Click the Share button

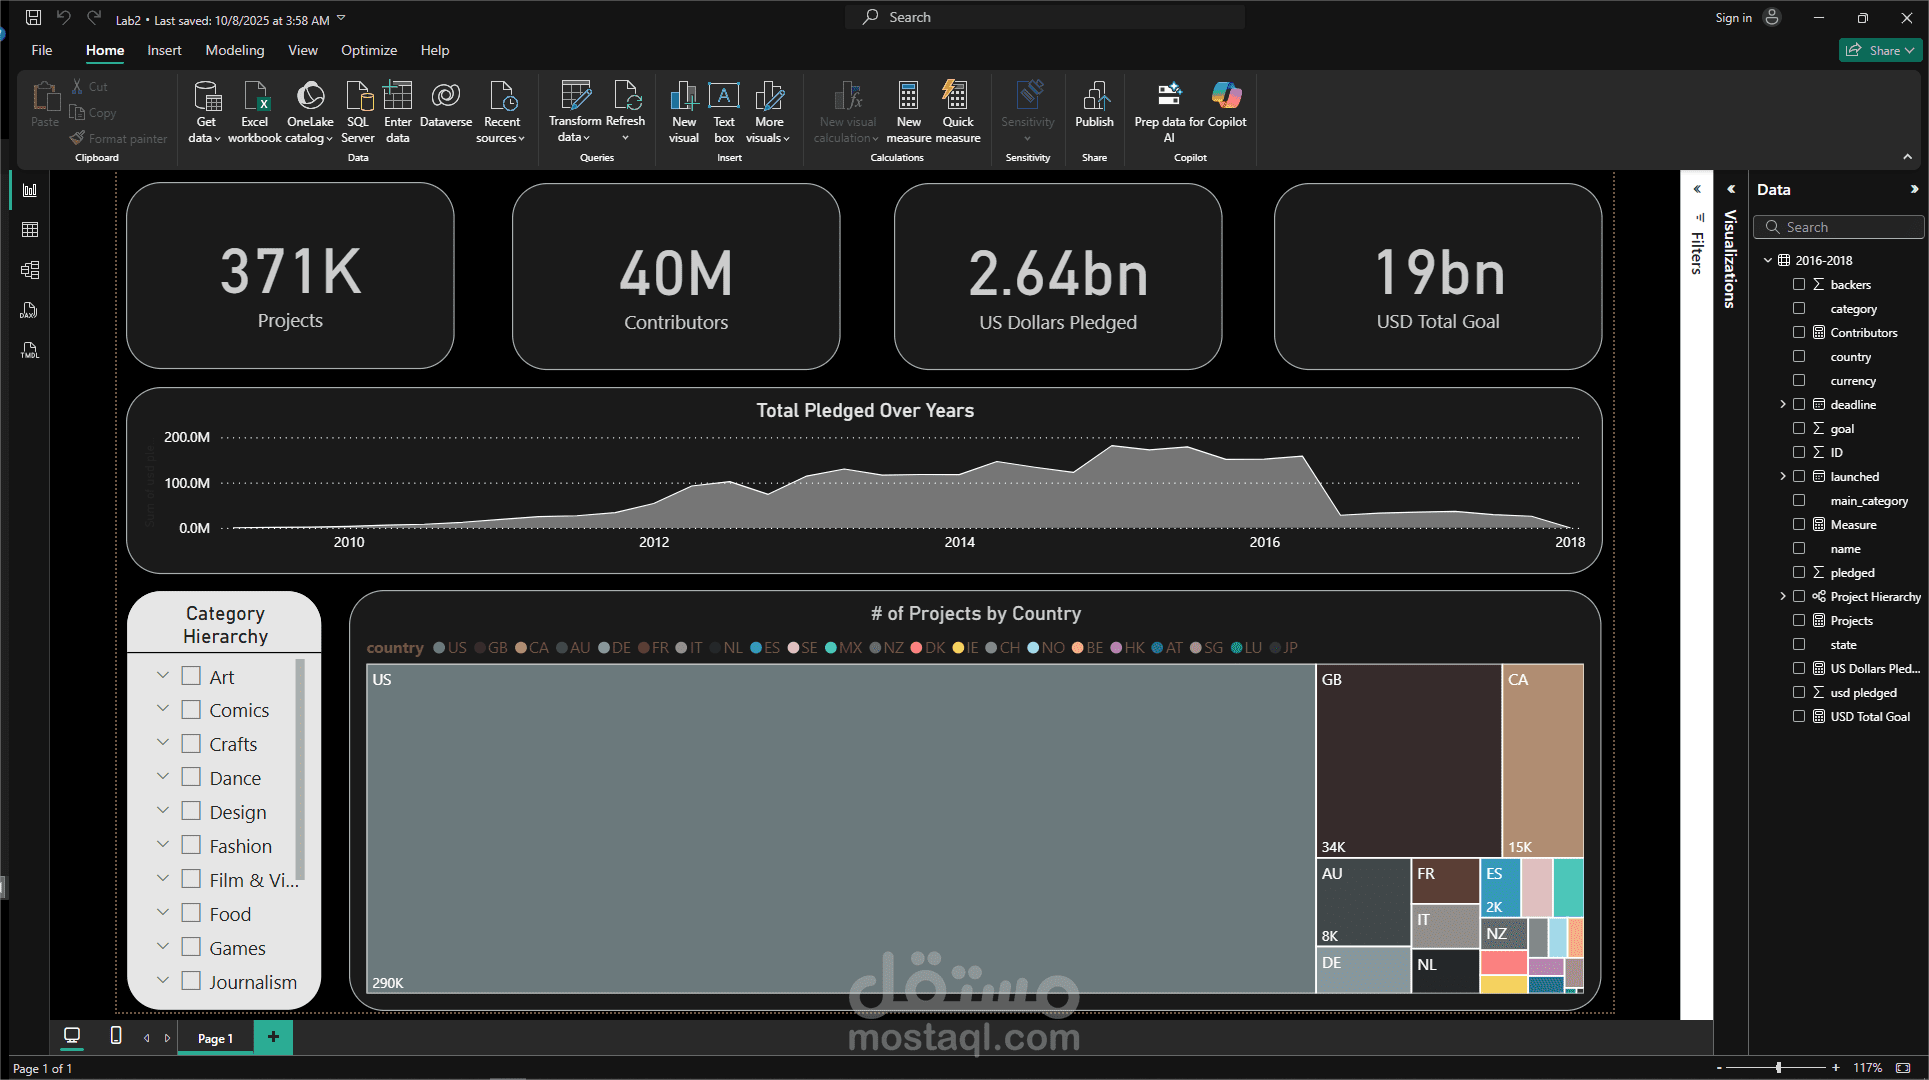(1879, 50)
